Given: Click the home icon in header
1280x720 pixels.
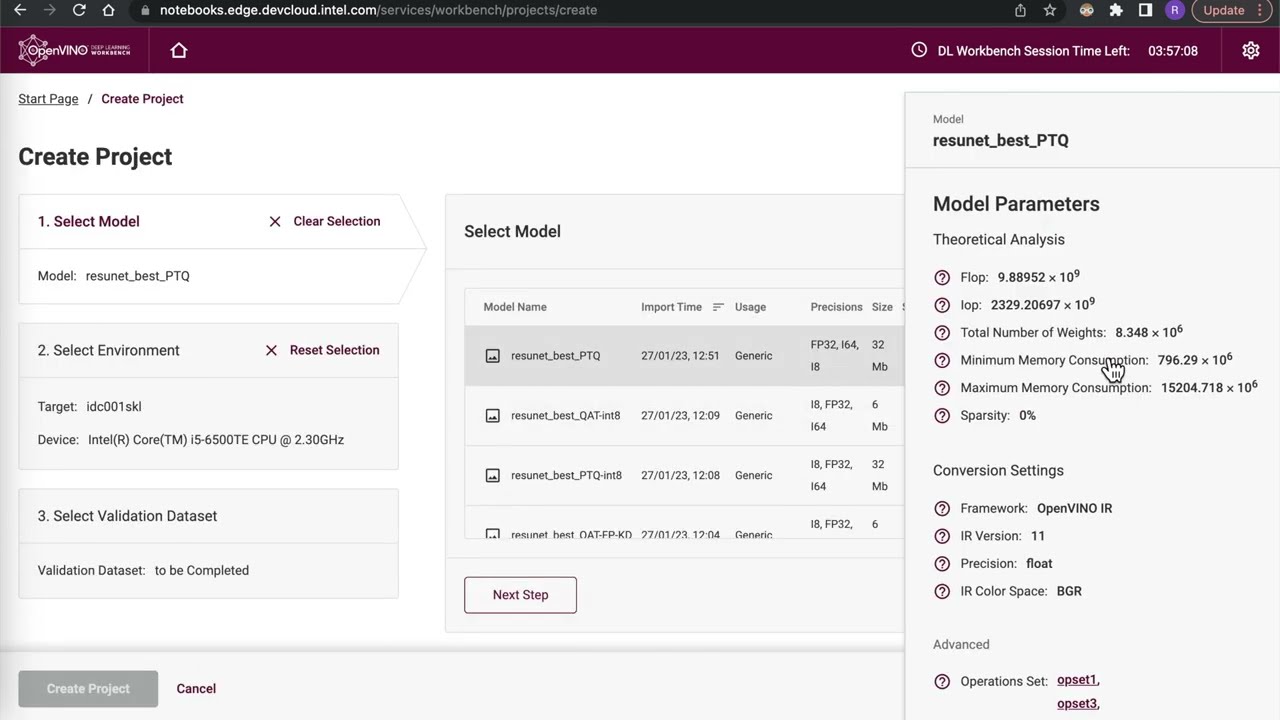Looking at the screenshot, I should (x=179, y=50).
